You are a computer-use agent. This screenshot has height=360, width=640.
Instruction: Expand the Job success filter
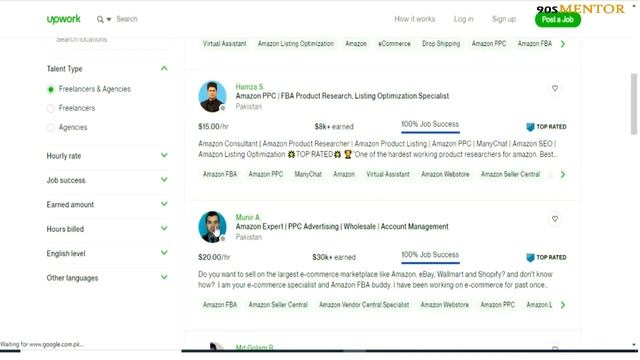point(164,180)
